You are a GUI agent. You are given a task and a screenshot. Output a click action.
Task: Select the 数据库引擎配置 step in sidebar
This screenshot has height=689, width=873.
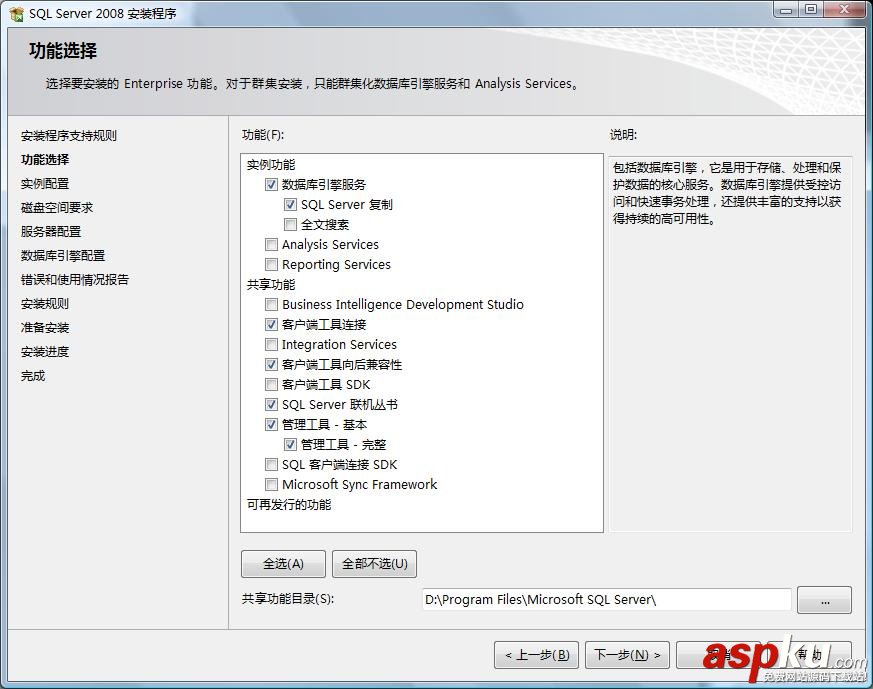[x=63, y=255]
